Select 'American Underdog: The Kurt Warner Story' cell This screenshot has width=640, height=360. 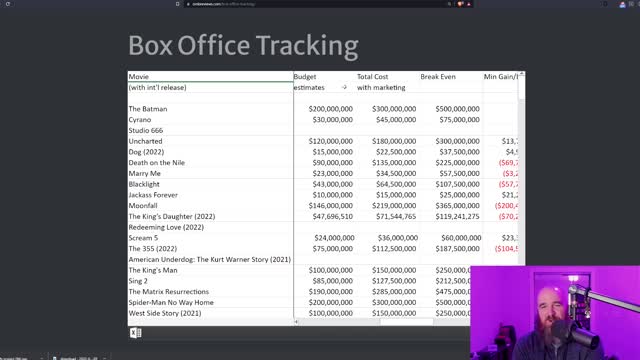point(211,259)
